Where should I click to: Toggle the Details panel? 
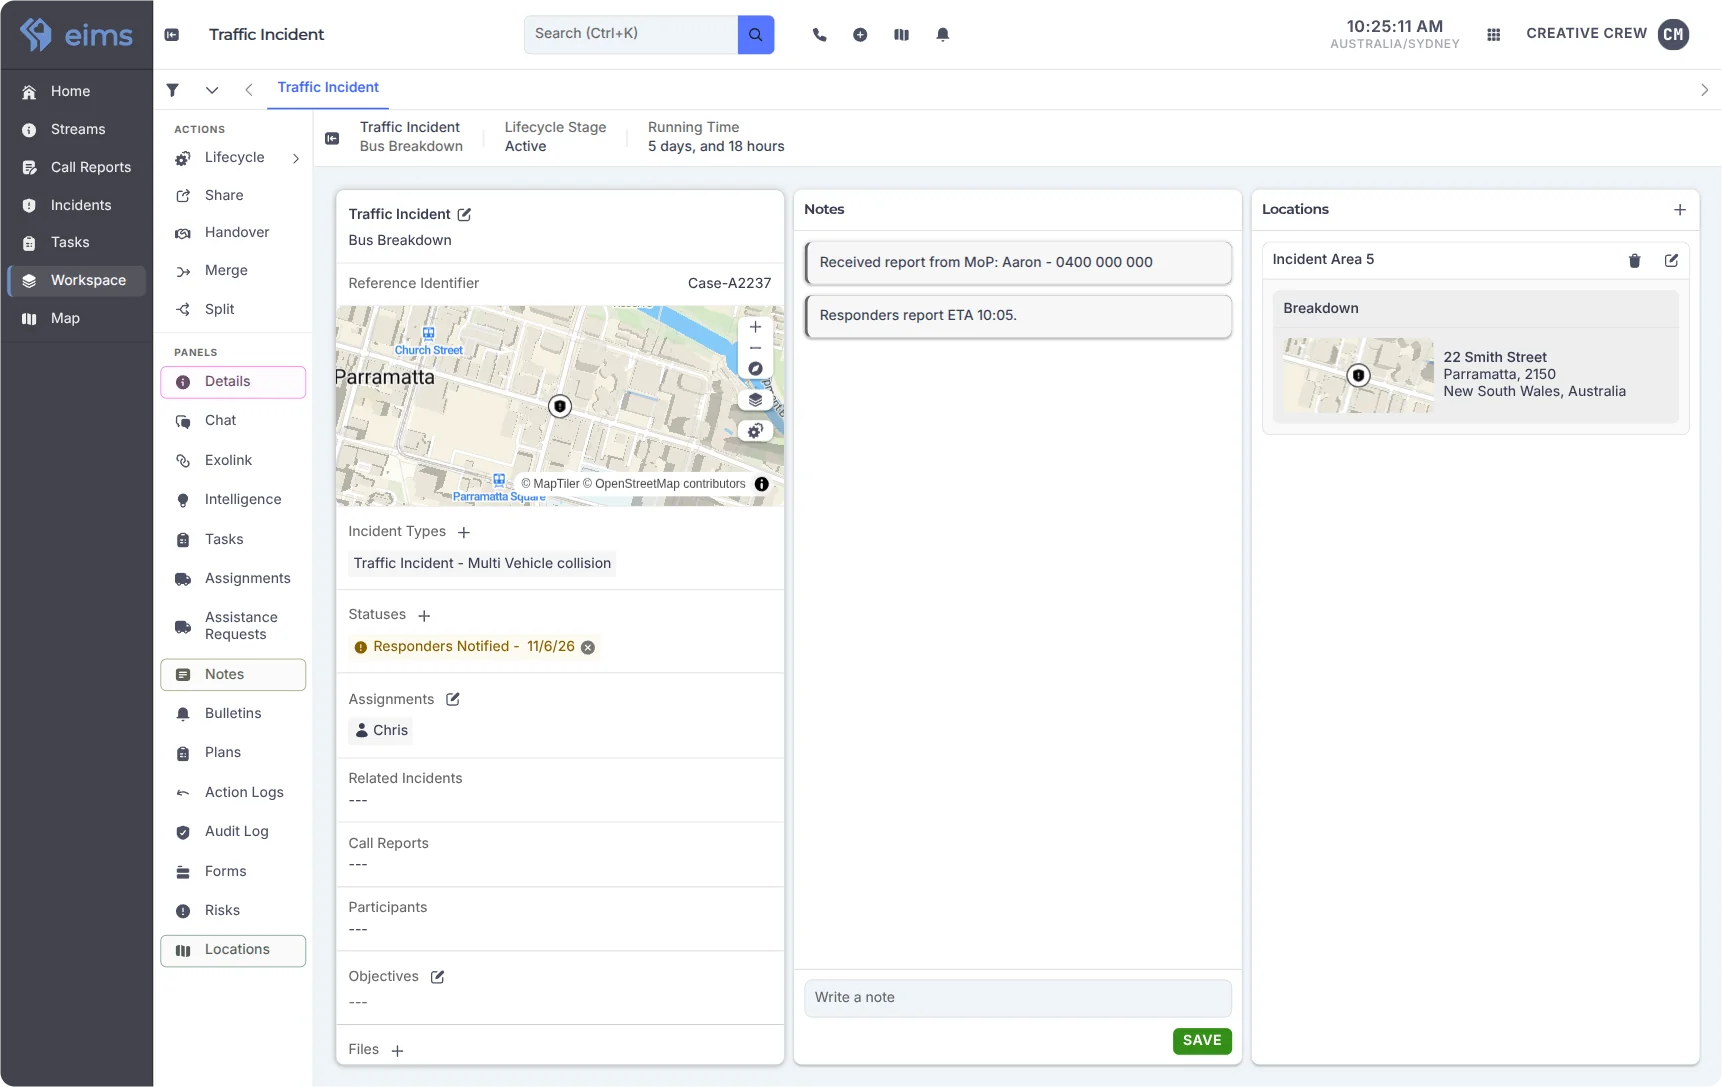pyautogui.click(x=233, y=382)
